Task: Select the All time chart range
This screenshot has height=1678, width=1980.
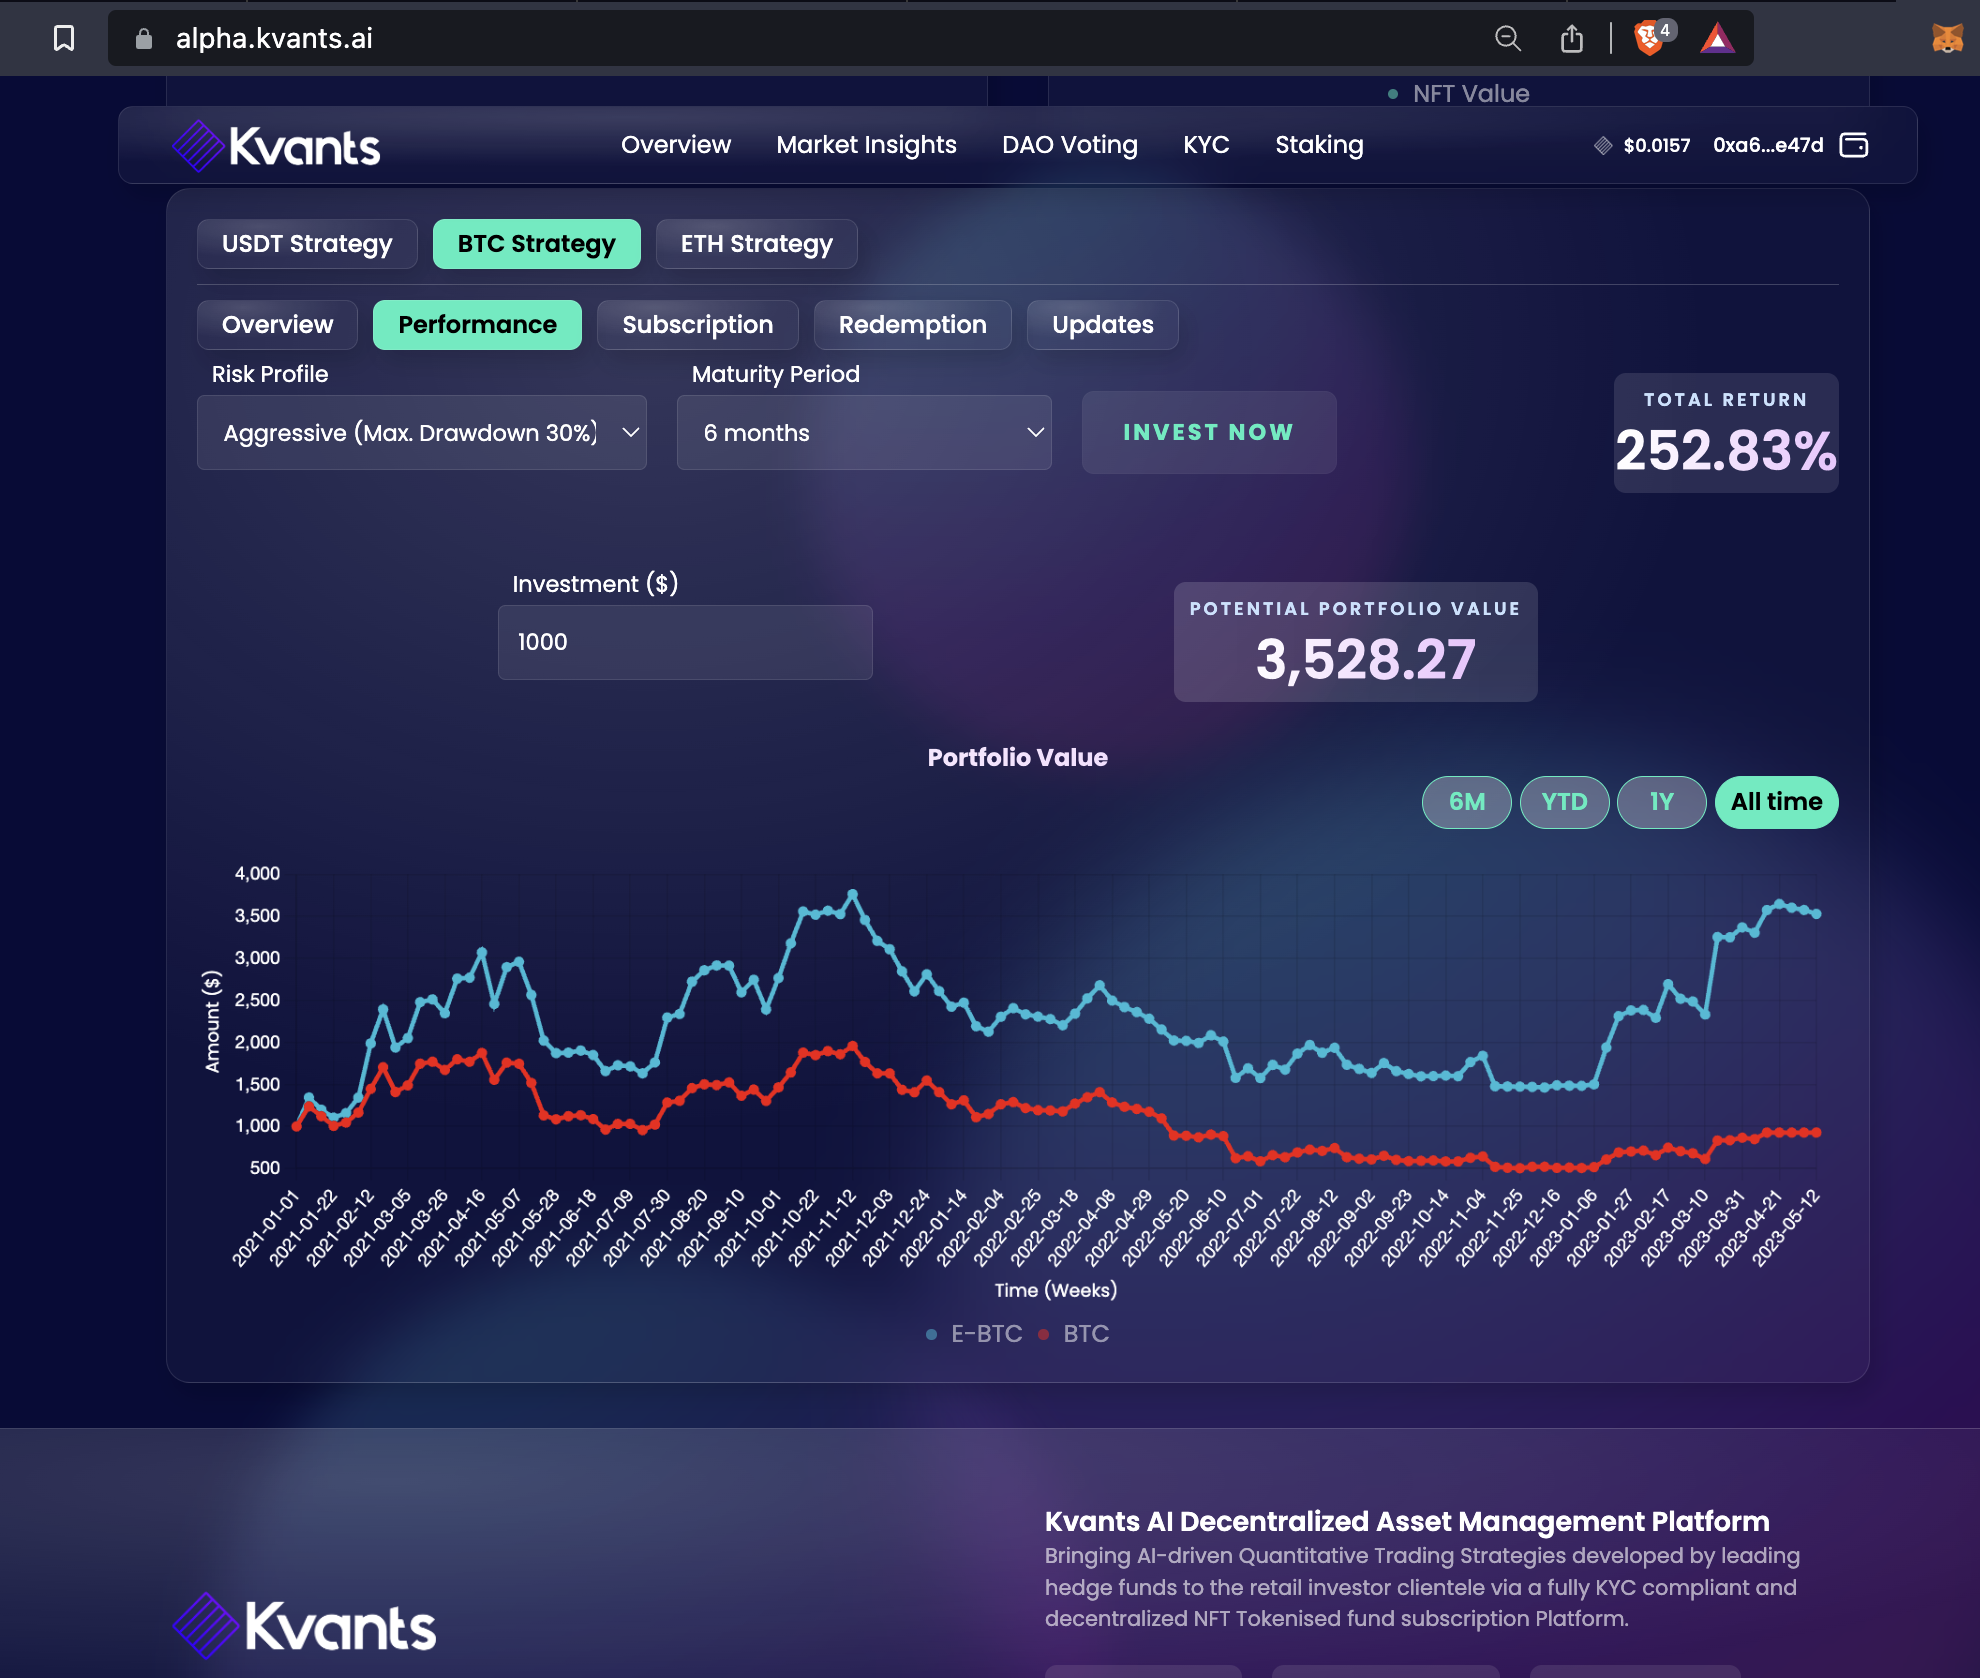Action: click(1776, 802)
